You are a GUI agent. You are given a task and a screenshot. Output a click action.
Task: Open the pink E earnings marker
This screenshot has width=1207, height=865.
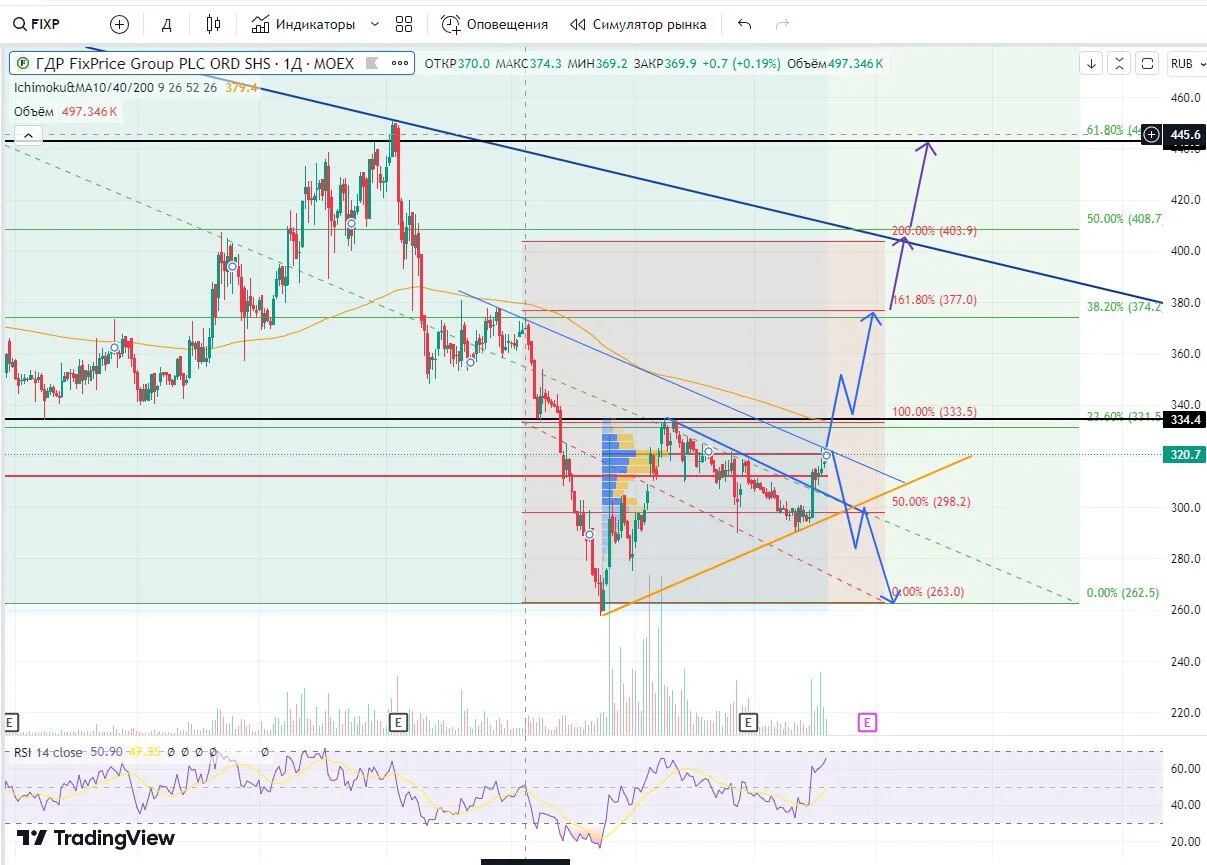pos(867,721)
